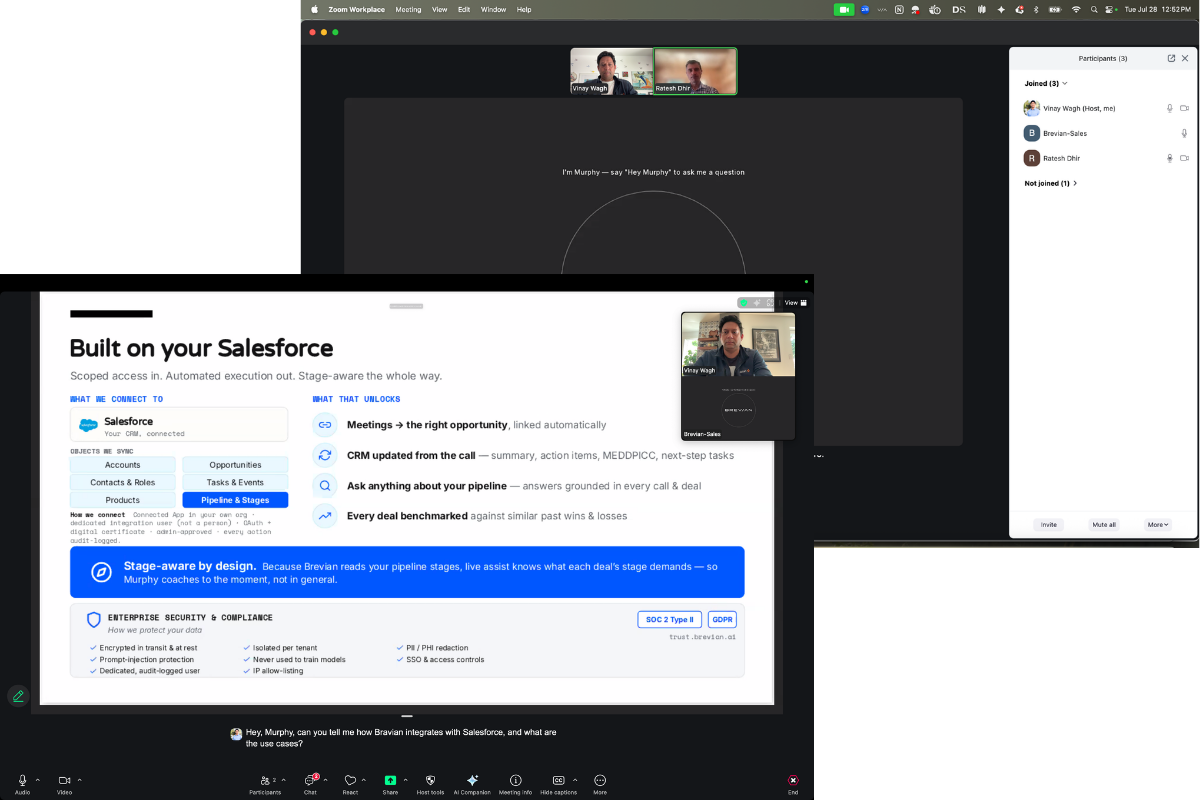
Task: Expand the caret next to Chat
Action: (325, 780)
